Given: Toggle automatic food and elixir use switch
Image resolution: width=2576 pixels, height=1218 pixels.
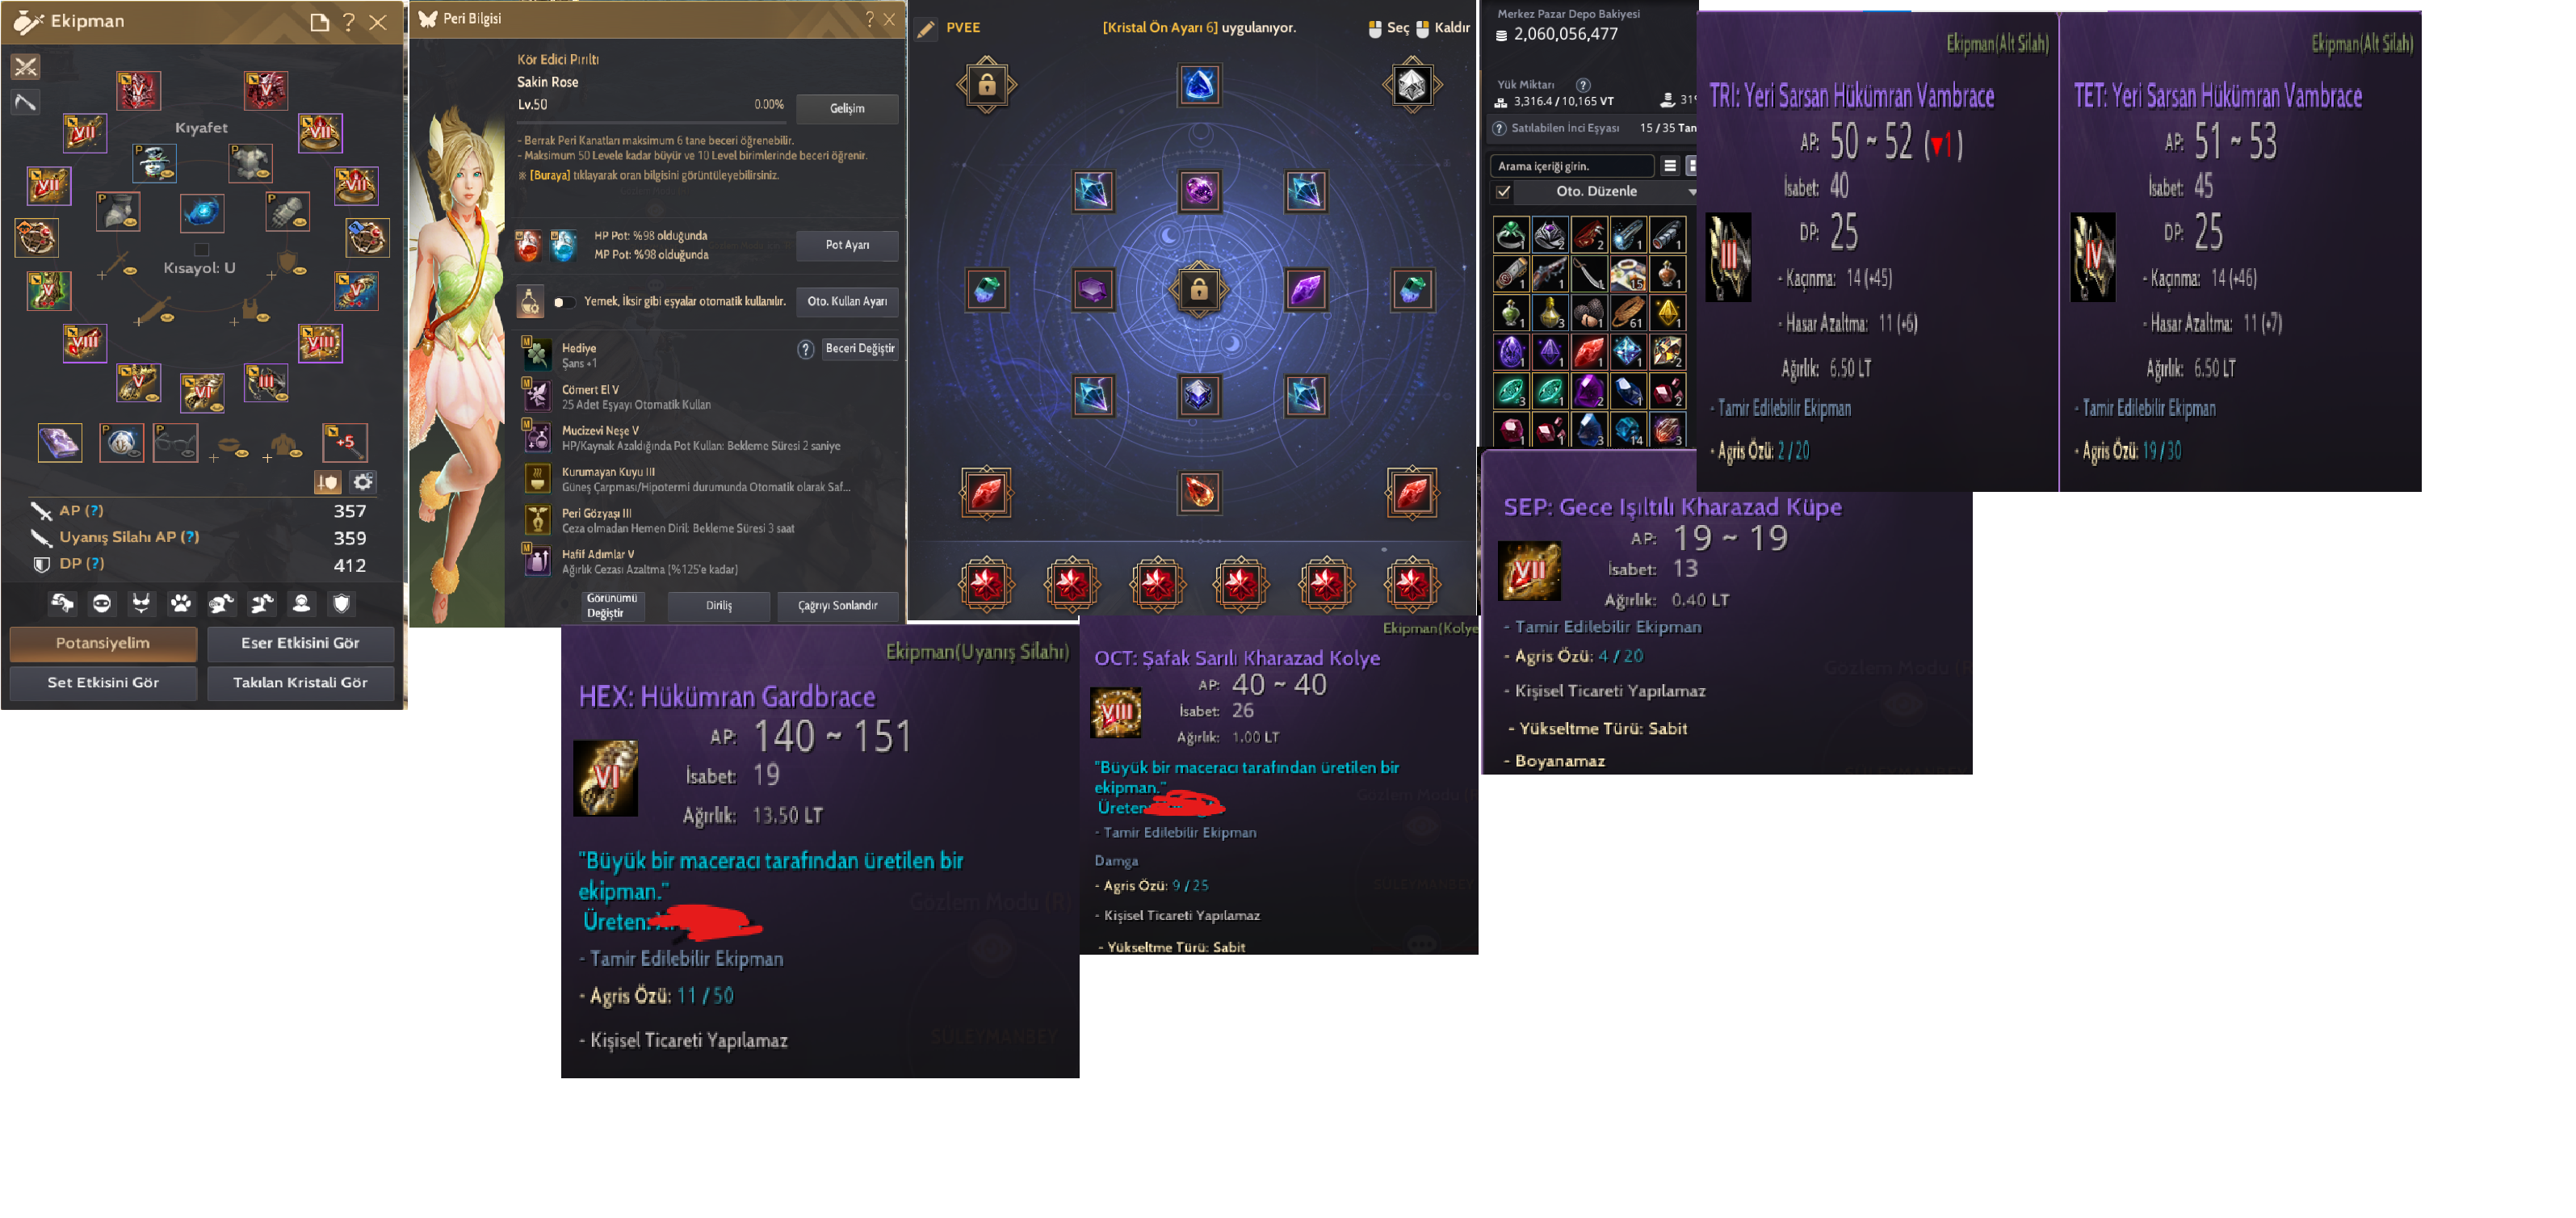Looking at the screenshot, I should tap(564, 302).
